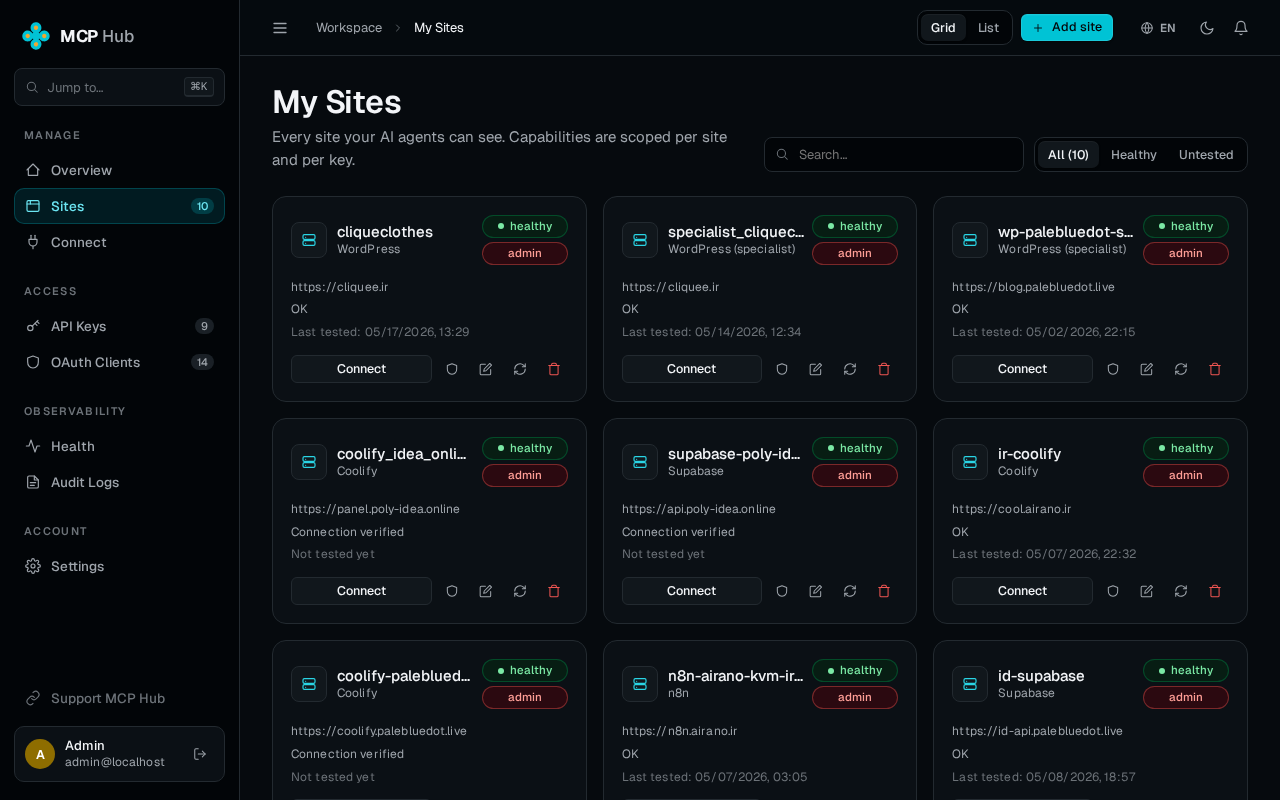Toggle the sidebar with the hamburger icon
The image size is (1280, 800).
(x=280, y=28)
